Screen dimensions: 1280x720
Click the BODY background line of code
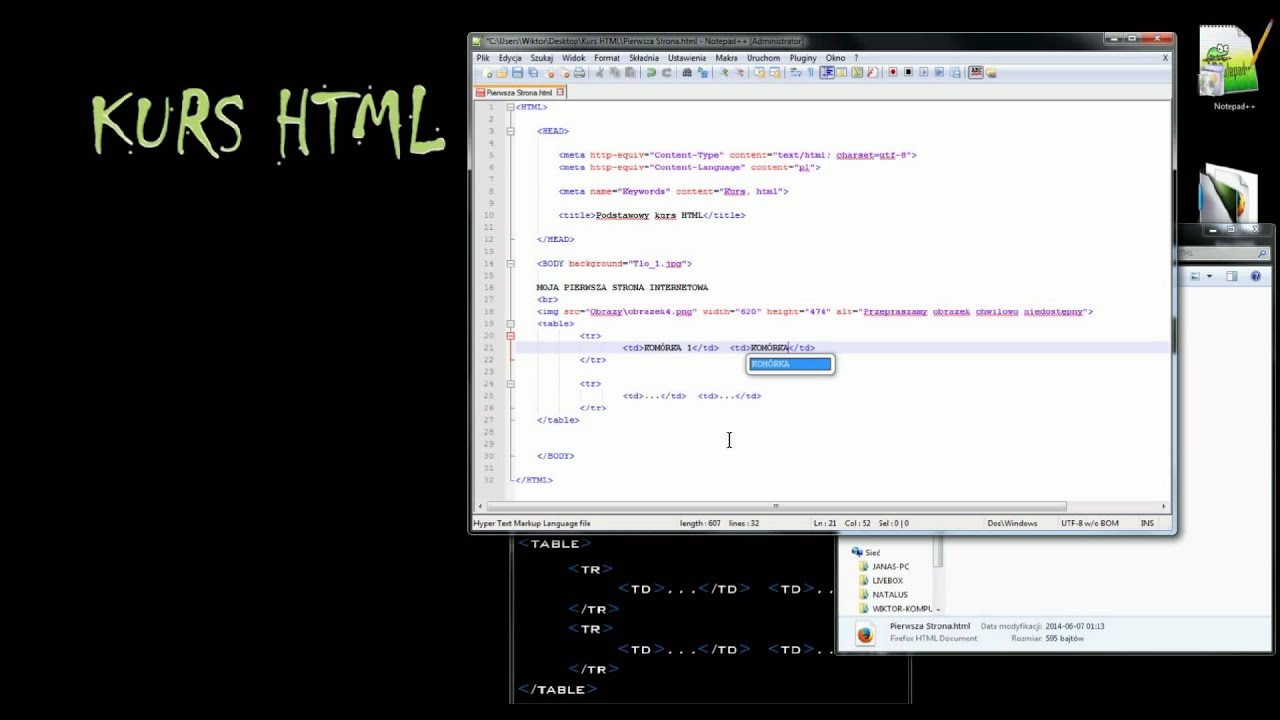[614, 264]
